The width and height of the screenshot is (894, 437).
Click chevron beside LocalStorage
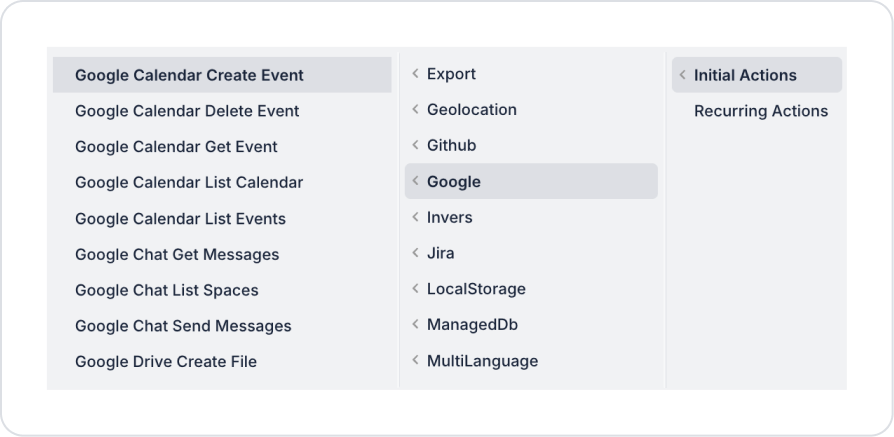click(416, 288)
